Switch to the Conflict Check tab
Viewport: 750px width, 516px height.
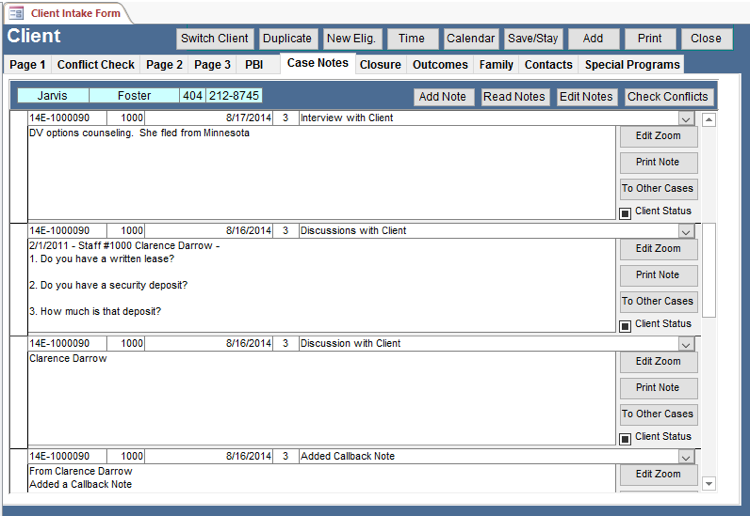tap(96, 65)
